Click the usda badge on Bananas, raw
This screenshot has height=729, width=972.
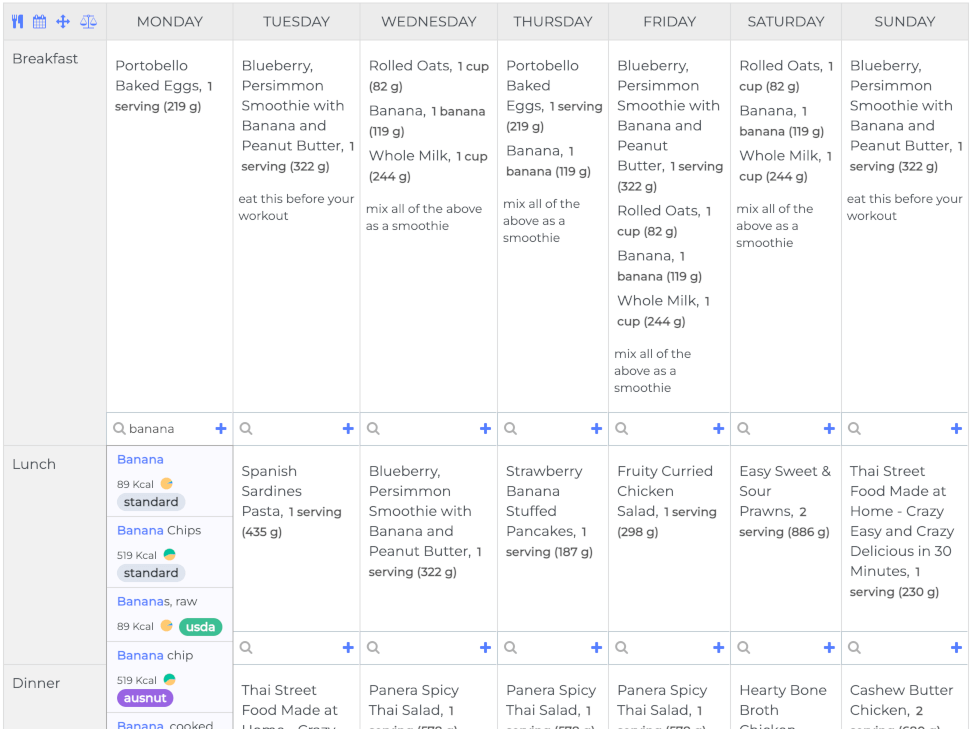click(x=198, y=626)
